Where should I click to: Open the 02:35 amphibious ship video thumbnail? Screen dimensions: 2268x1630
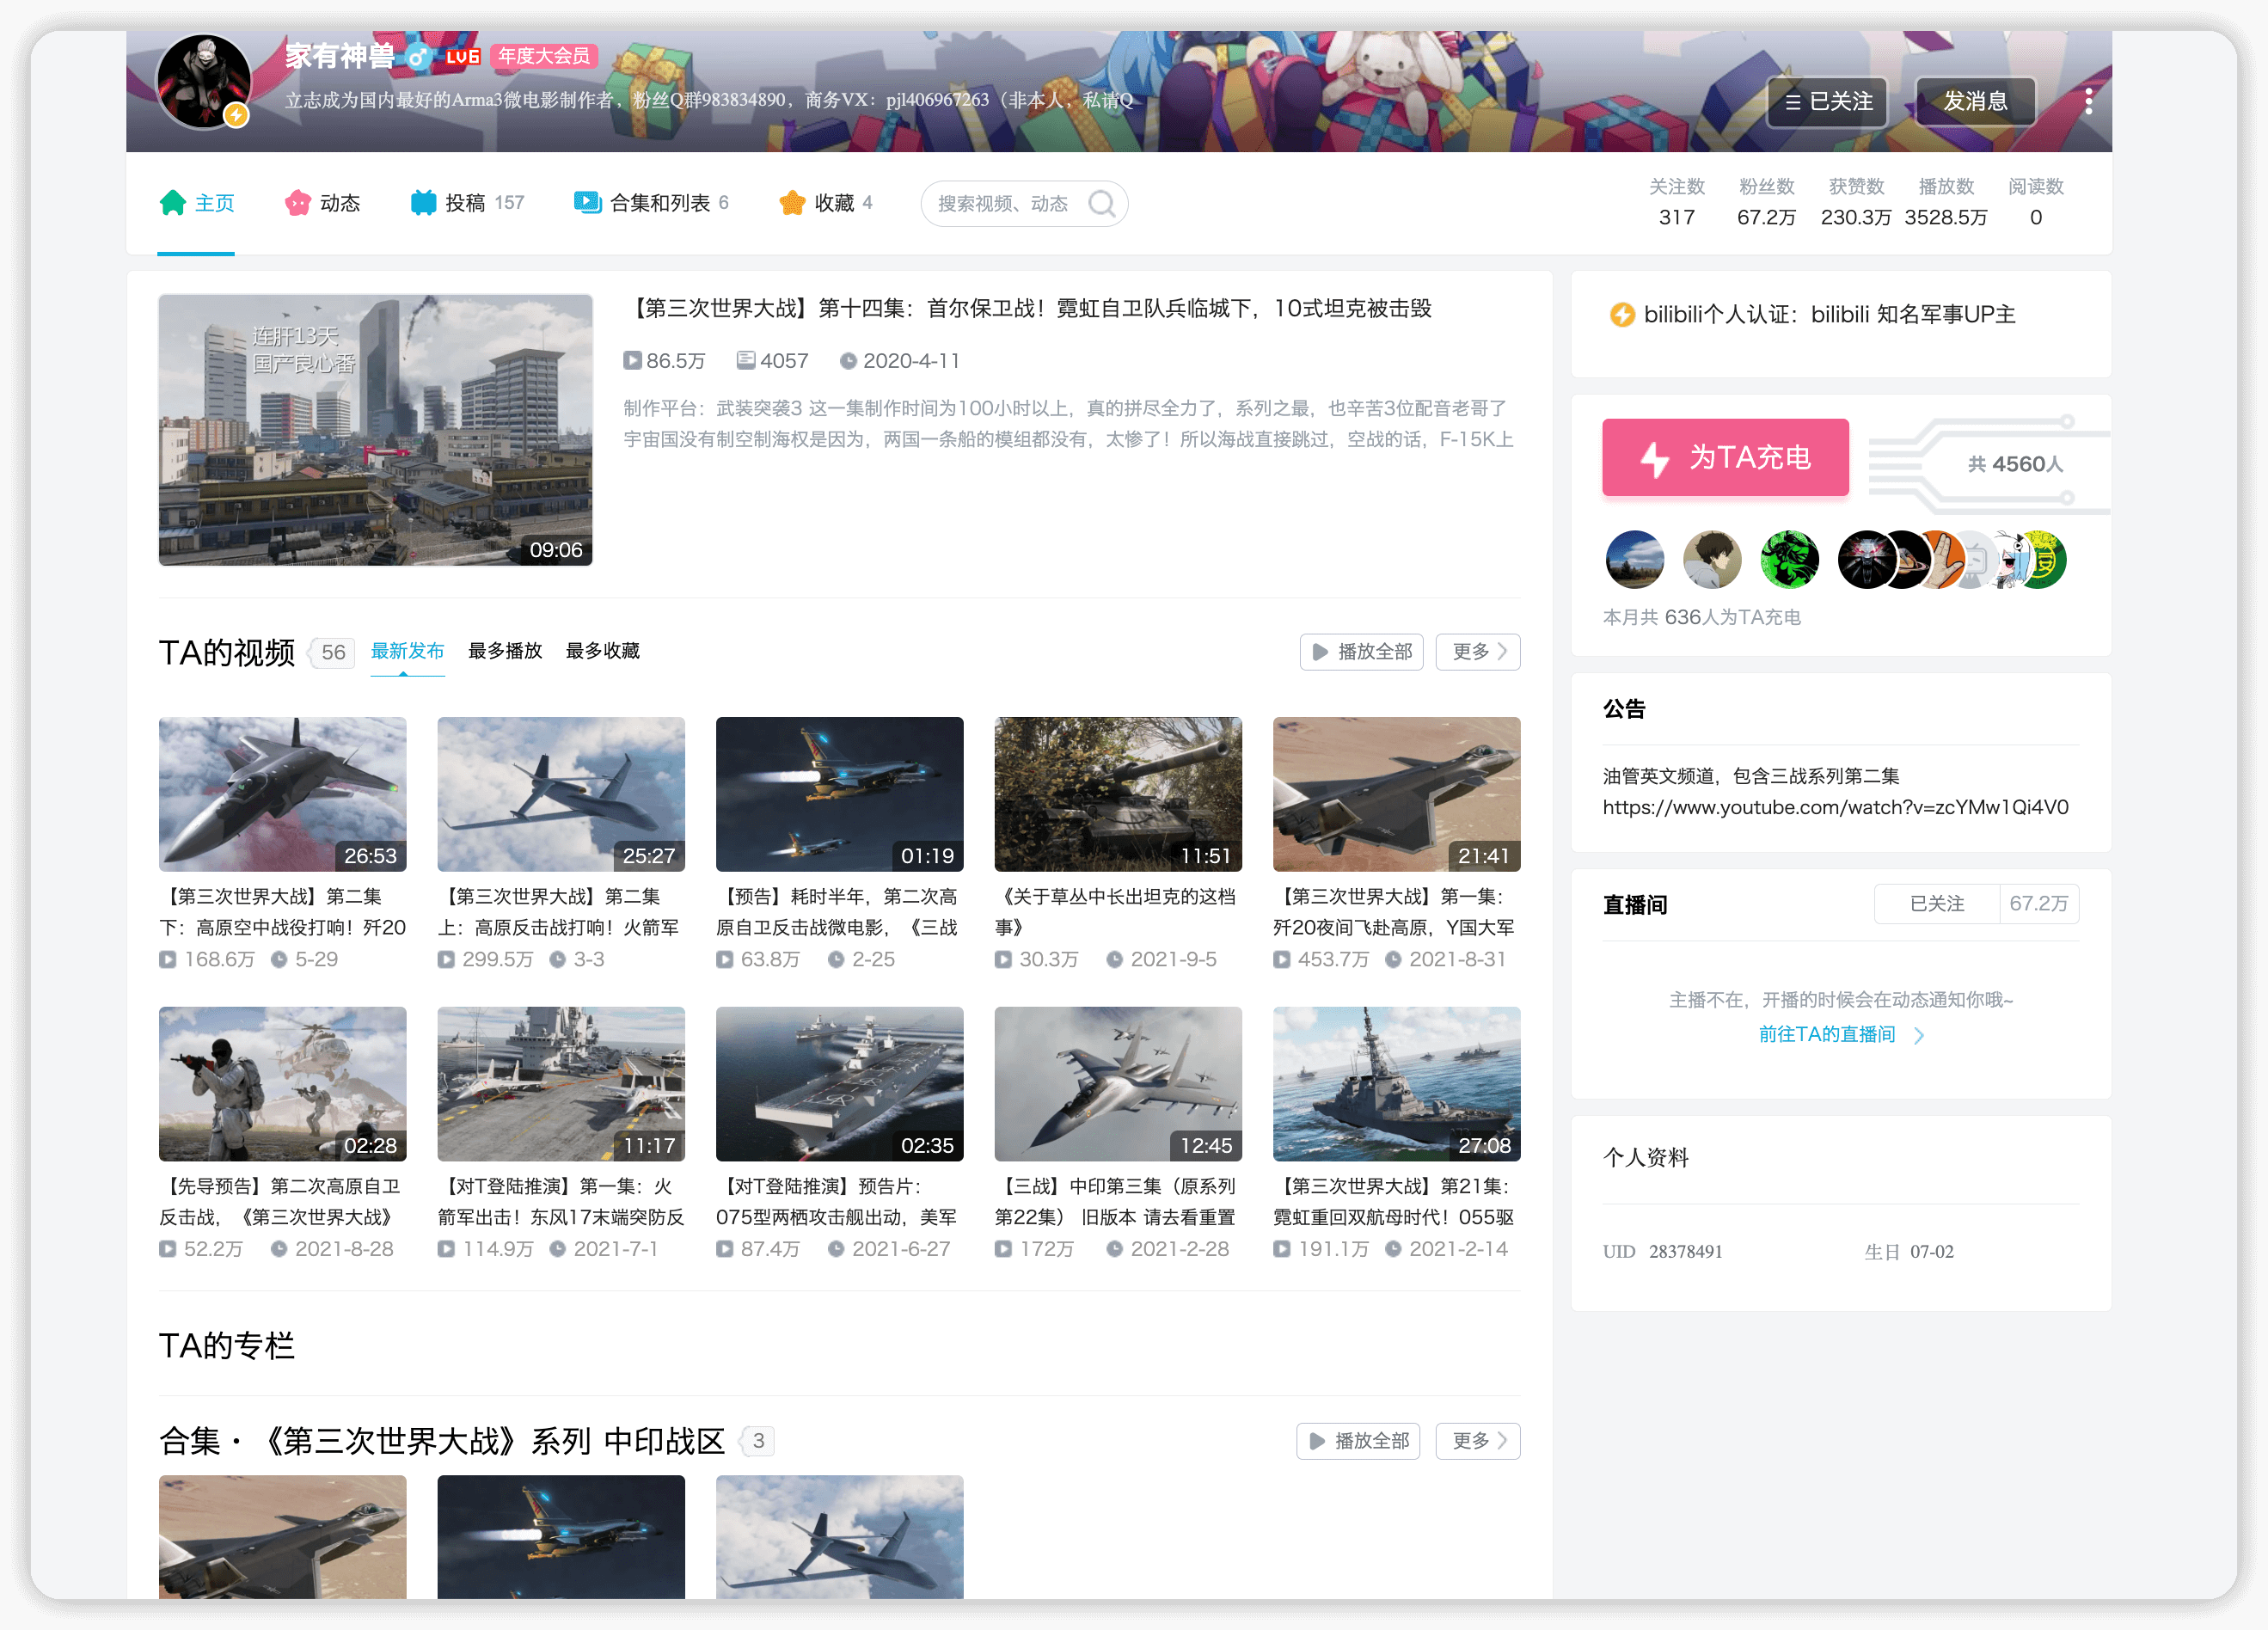point(840,1084)
